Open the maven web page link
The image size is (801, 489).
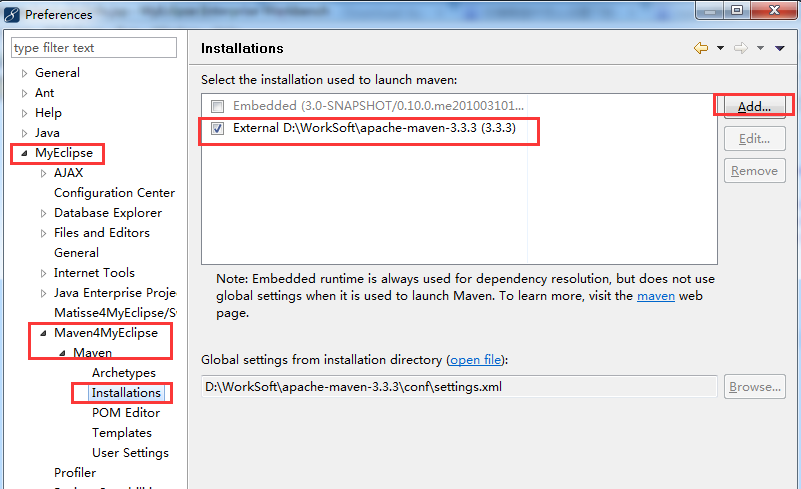click(x=656, y=296)
